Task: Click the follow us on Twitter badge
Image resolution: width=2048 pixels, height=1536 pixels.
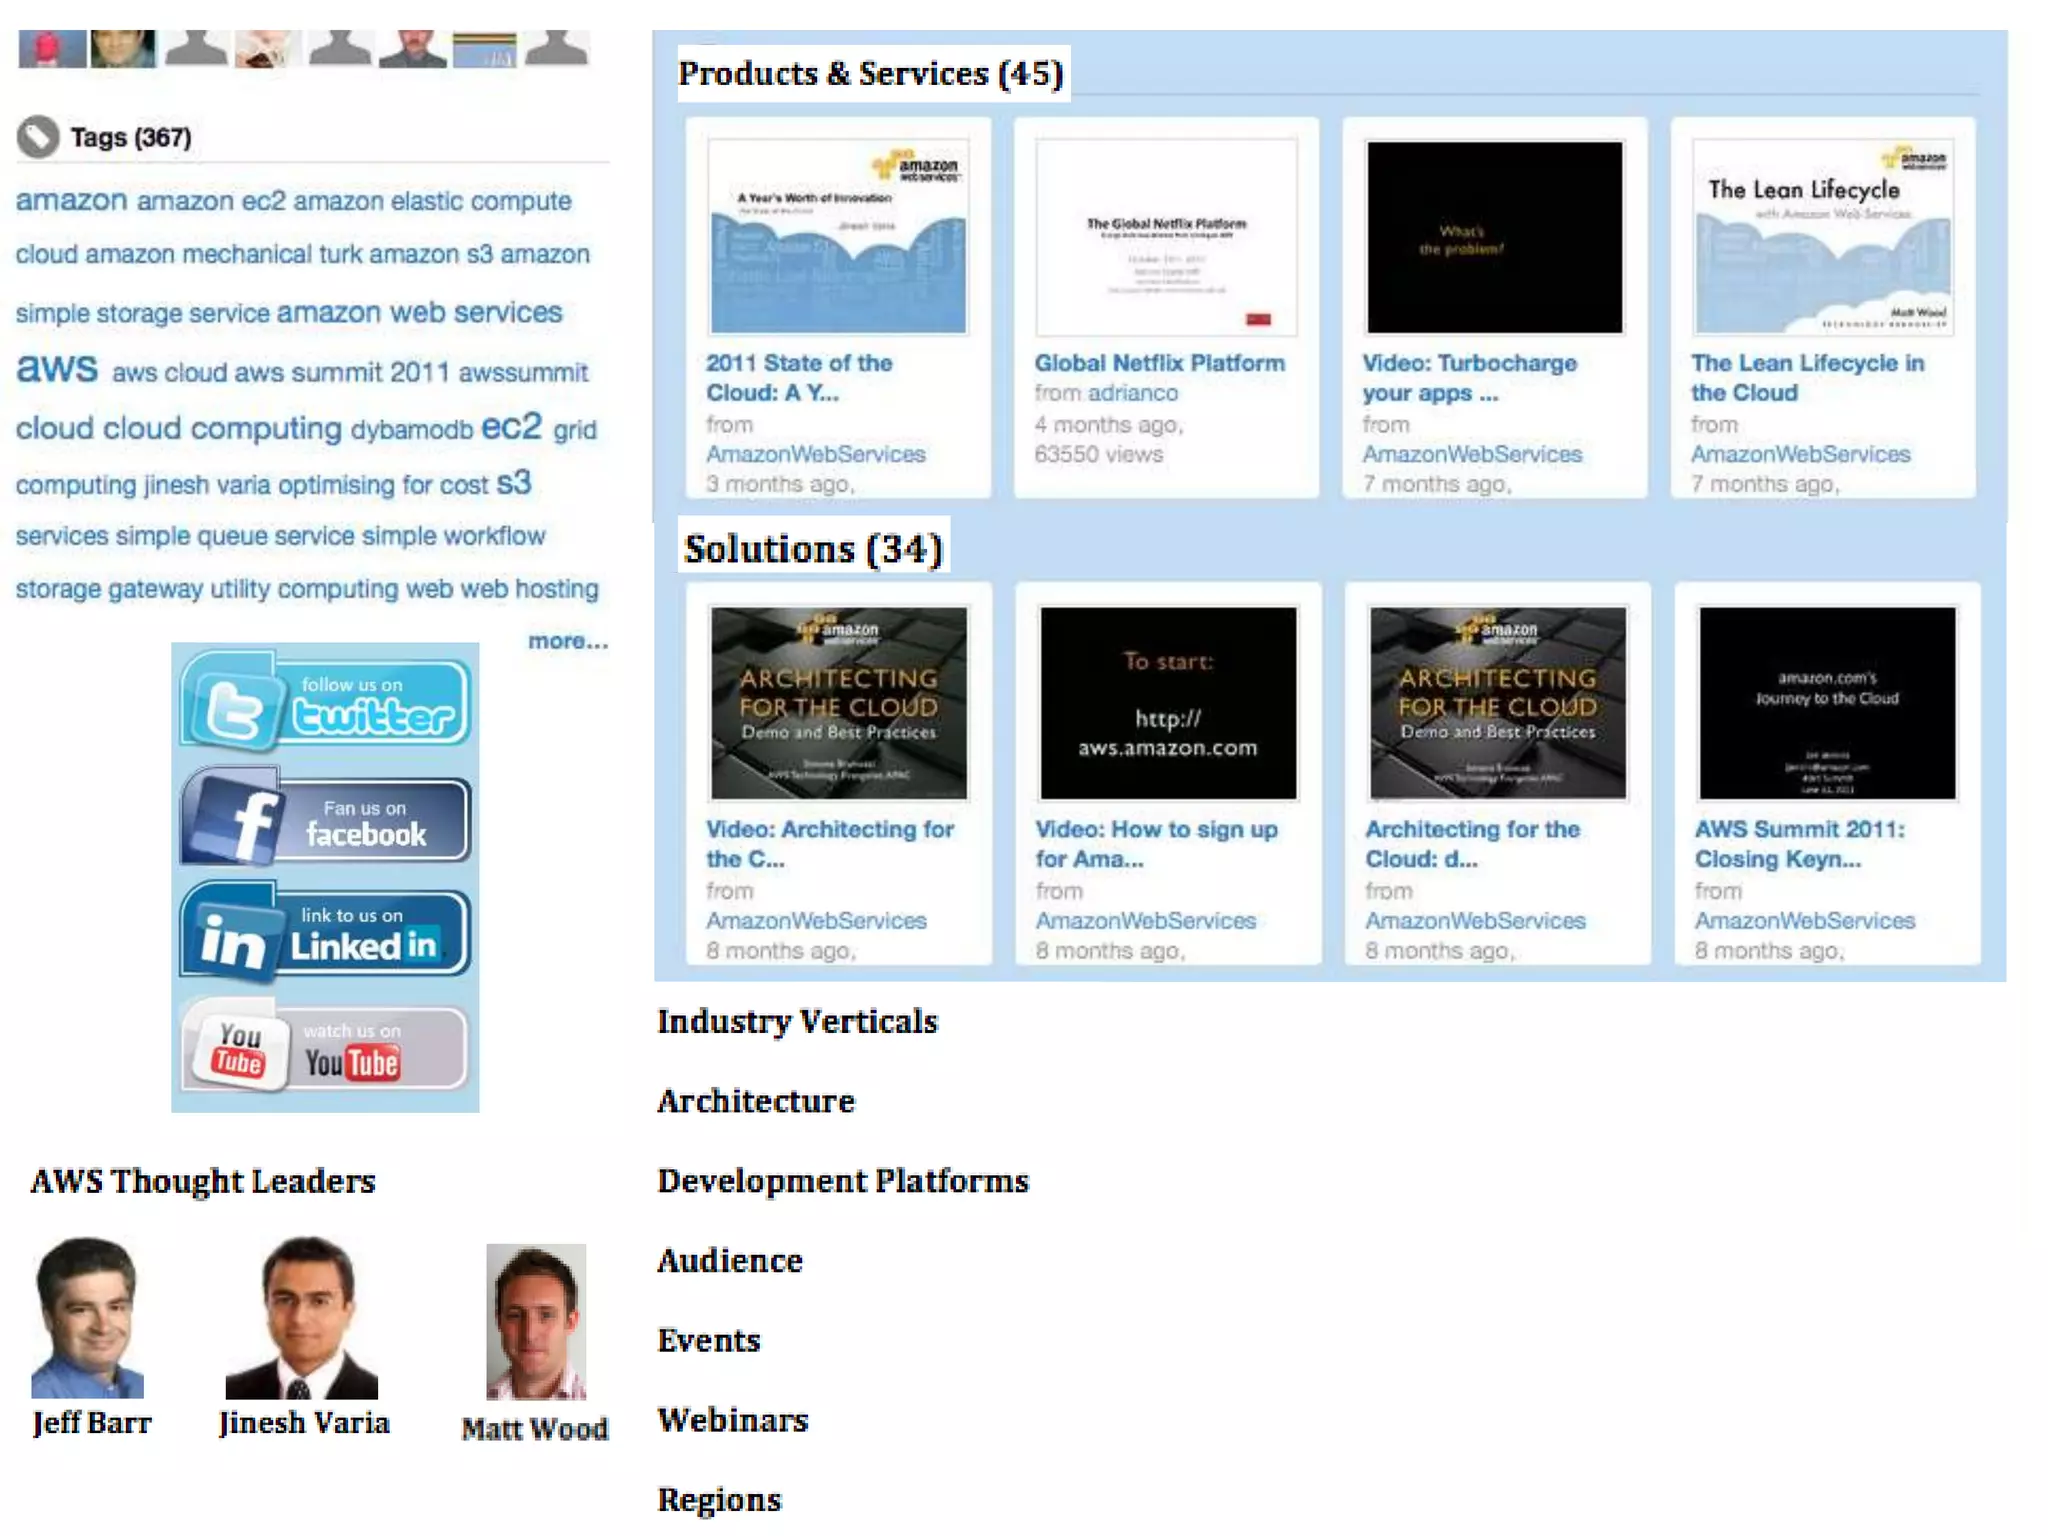Action: (325, 701)
